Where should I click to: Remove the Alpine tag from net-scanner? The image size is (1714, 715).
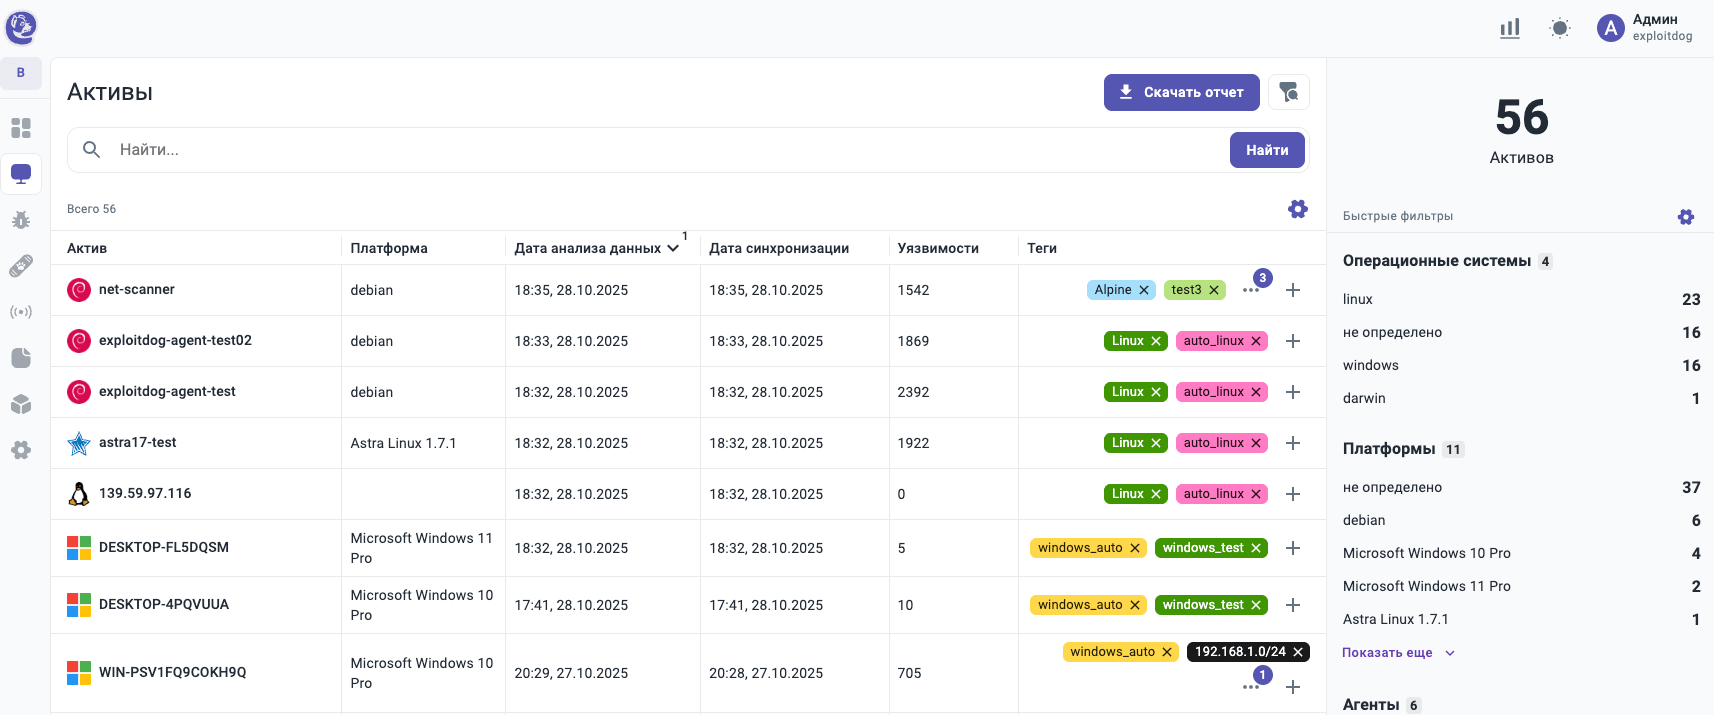point(1144,290)
